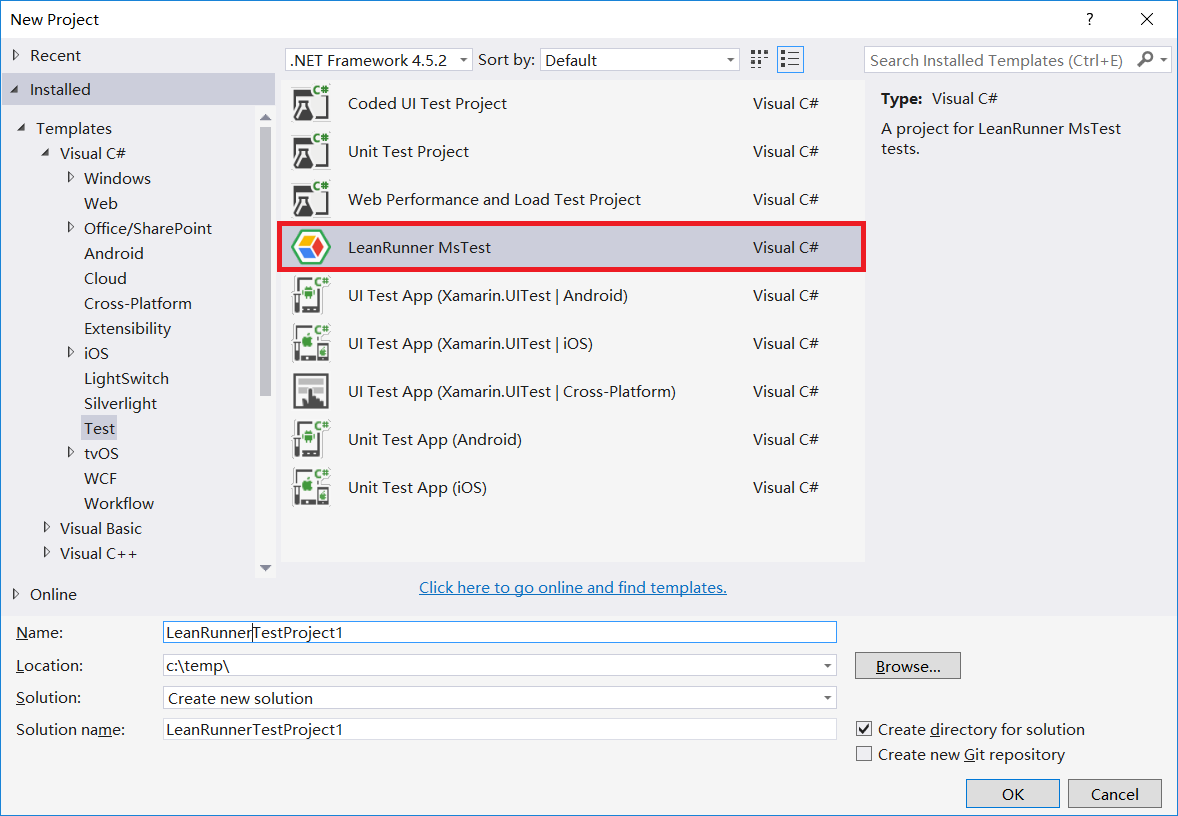Click the tree scrollbar up arrow

[x=265, y=117]
